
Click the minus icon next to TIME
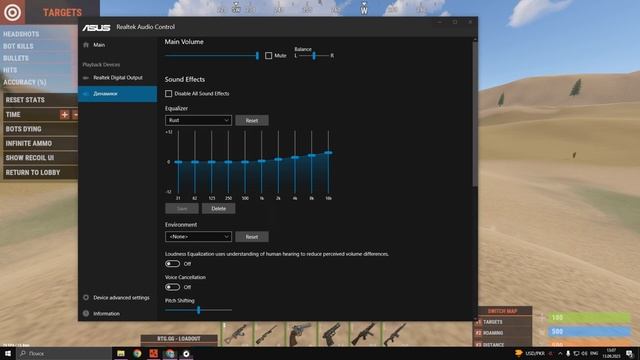point(75,115)
